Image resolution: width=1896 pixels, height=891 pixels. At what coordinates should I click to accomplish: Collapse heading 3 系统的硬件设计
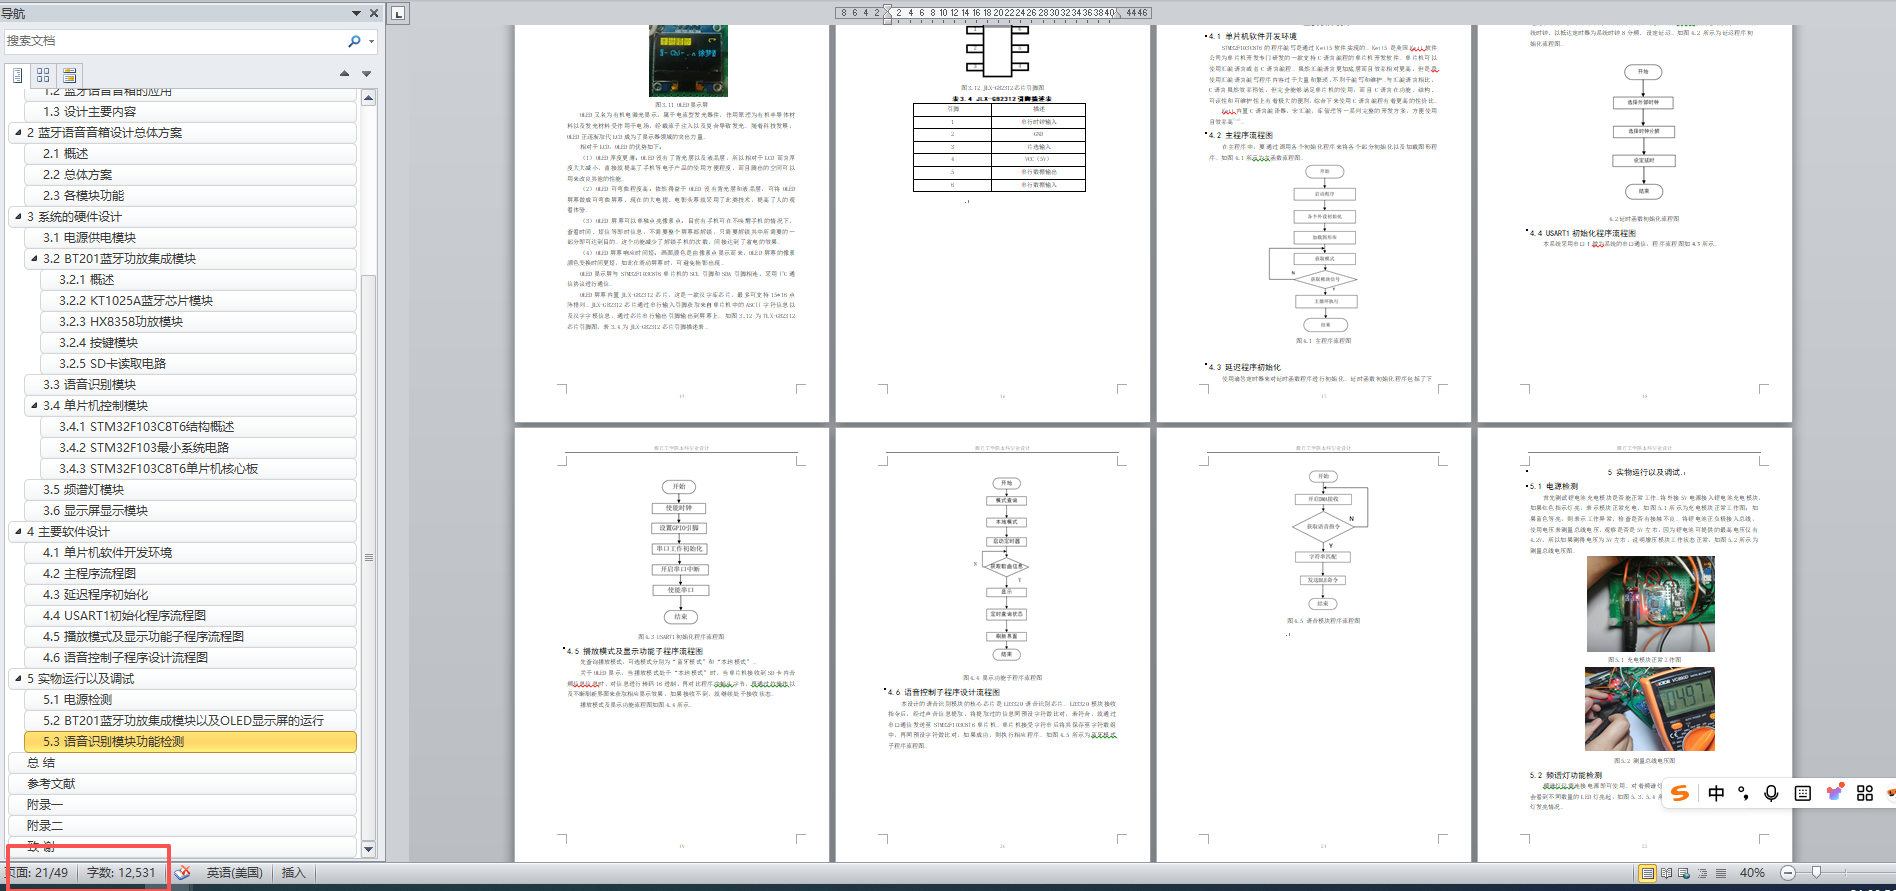pyautogui.click(x=18, y=216)
